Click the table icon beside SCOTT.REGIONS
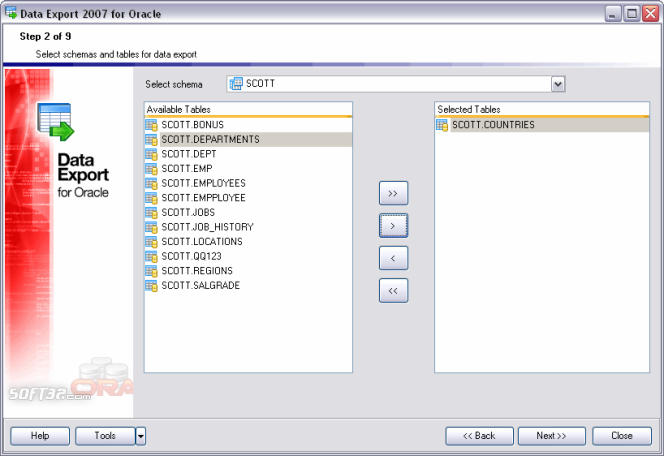The width and height of the screenshot is (664, 456). coord(151,271)
